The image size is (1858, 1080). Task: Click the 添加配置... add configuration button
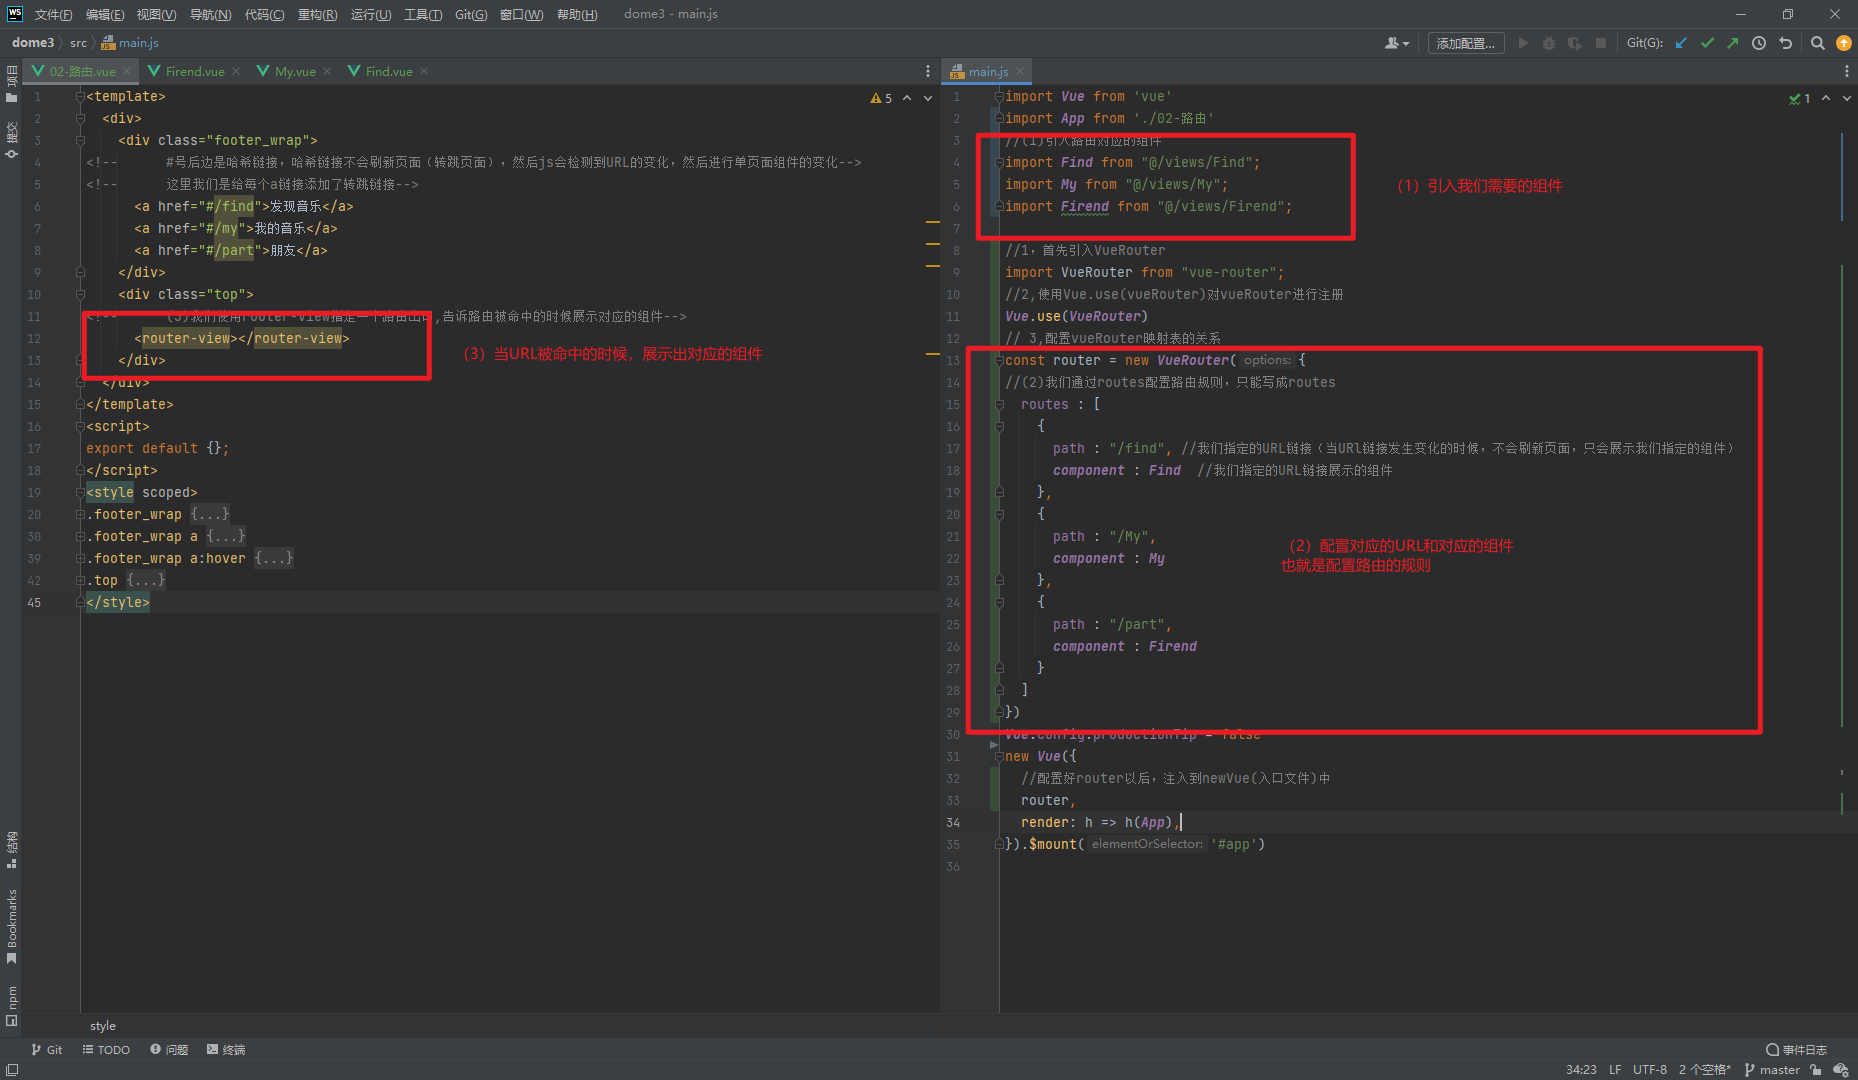point(1466,43)
